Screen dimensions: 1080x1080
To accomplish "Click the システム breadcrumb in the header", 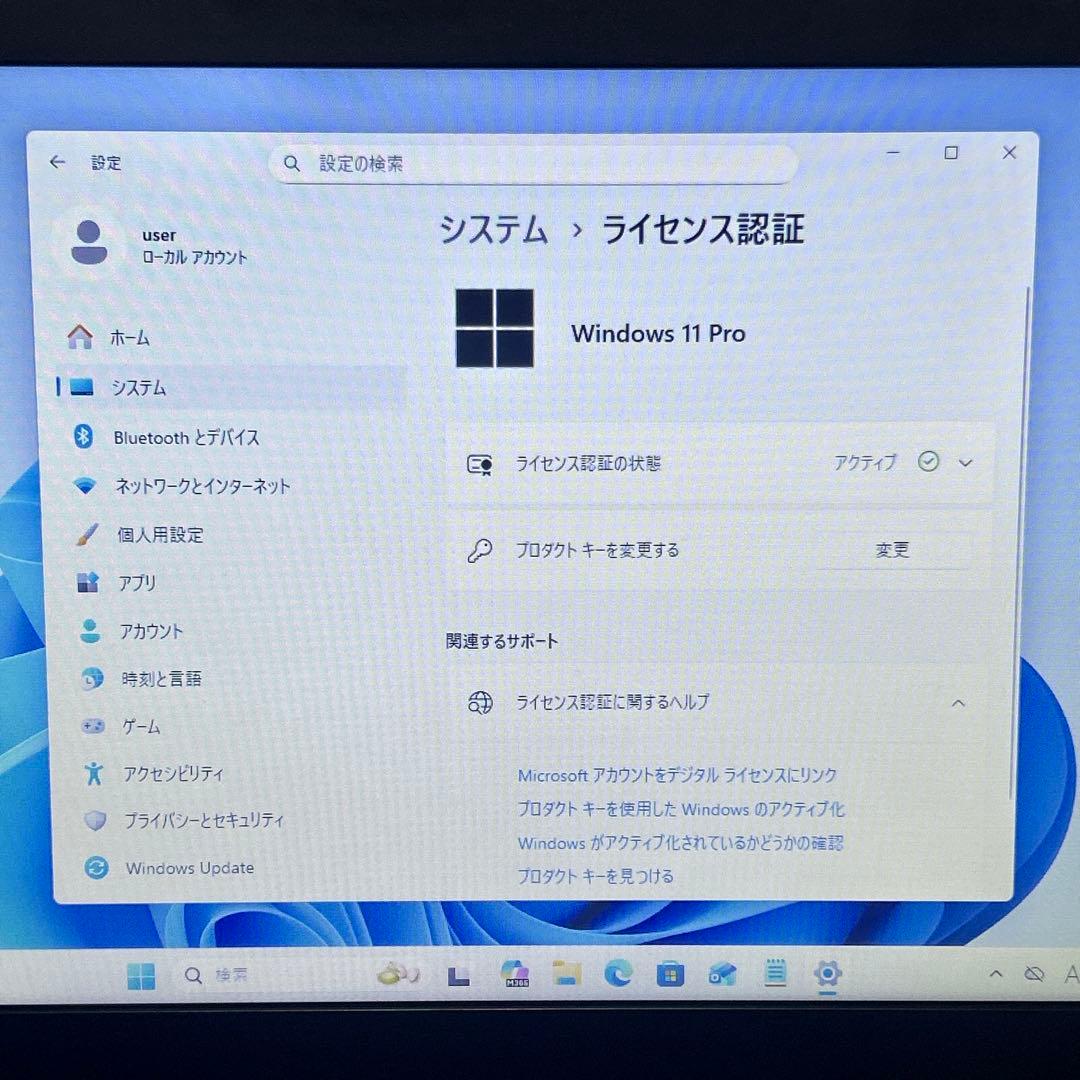I will point(493,229).
